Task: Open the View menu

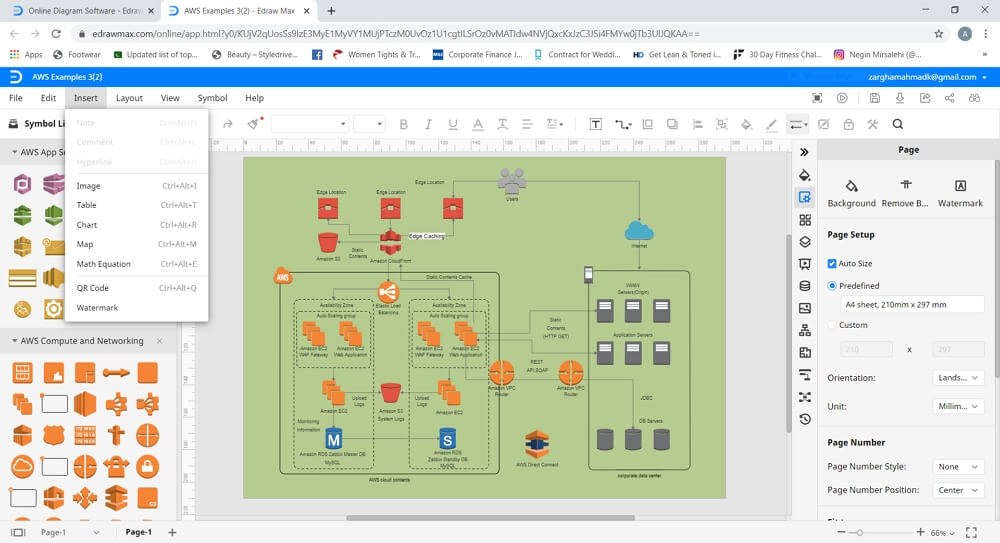Action: pos(170,98)
